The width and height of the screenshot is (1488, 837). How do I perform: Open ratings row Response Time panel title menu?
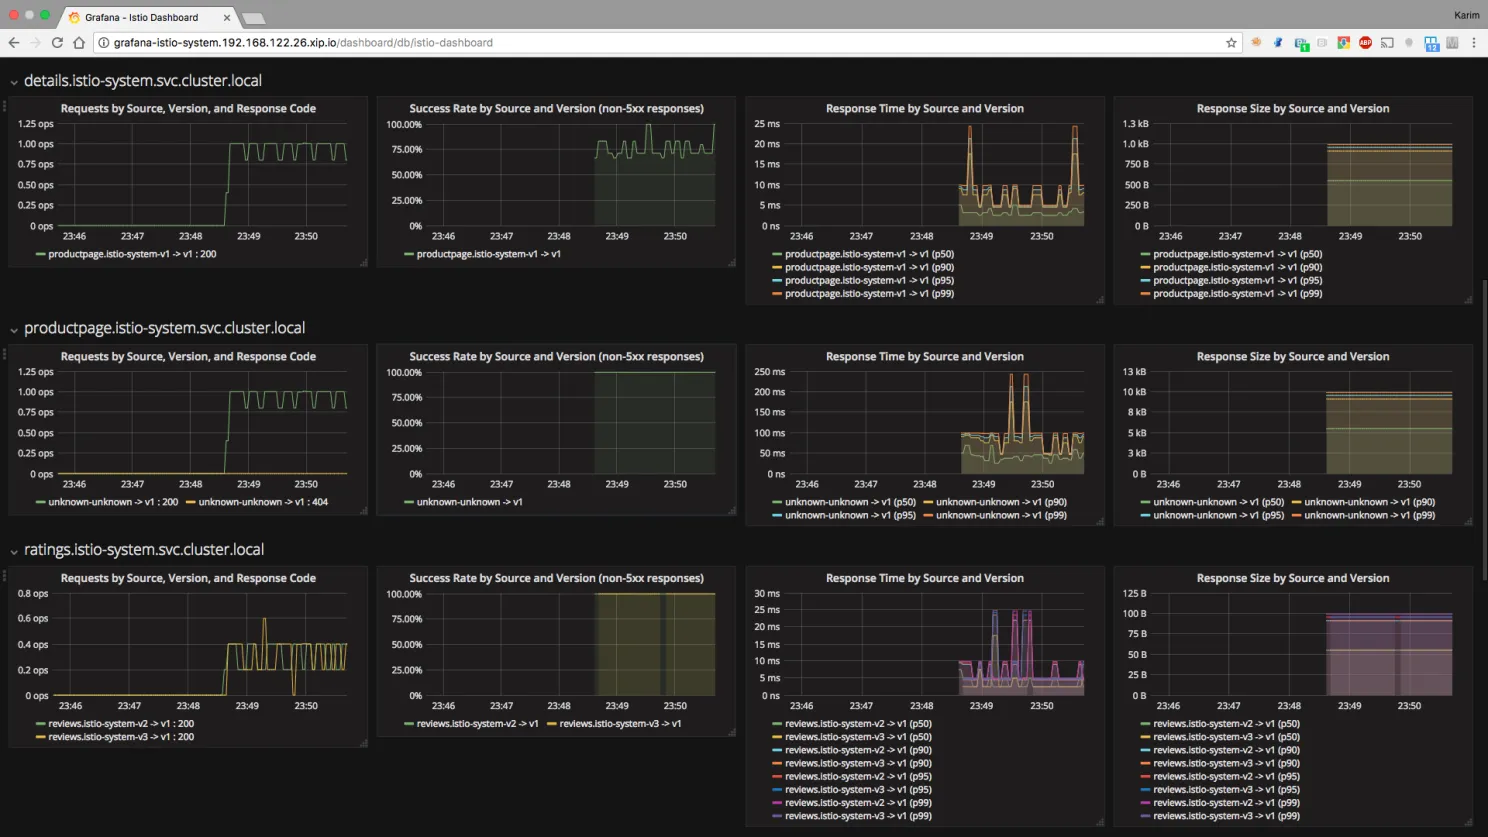pos(925,578)
